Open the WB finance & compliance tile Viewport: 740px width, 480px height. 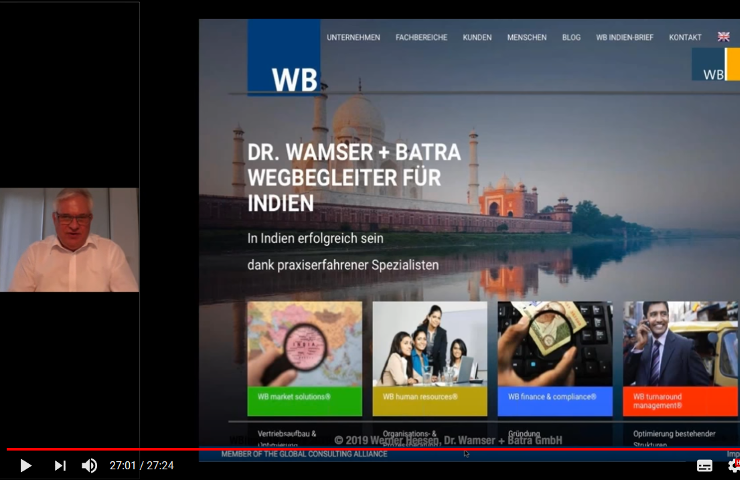(554, 358)
